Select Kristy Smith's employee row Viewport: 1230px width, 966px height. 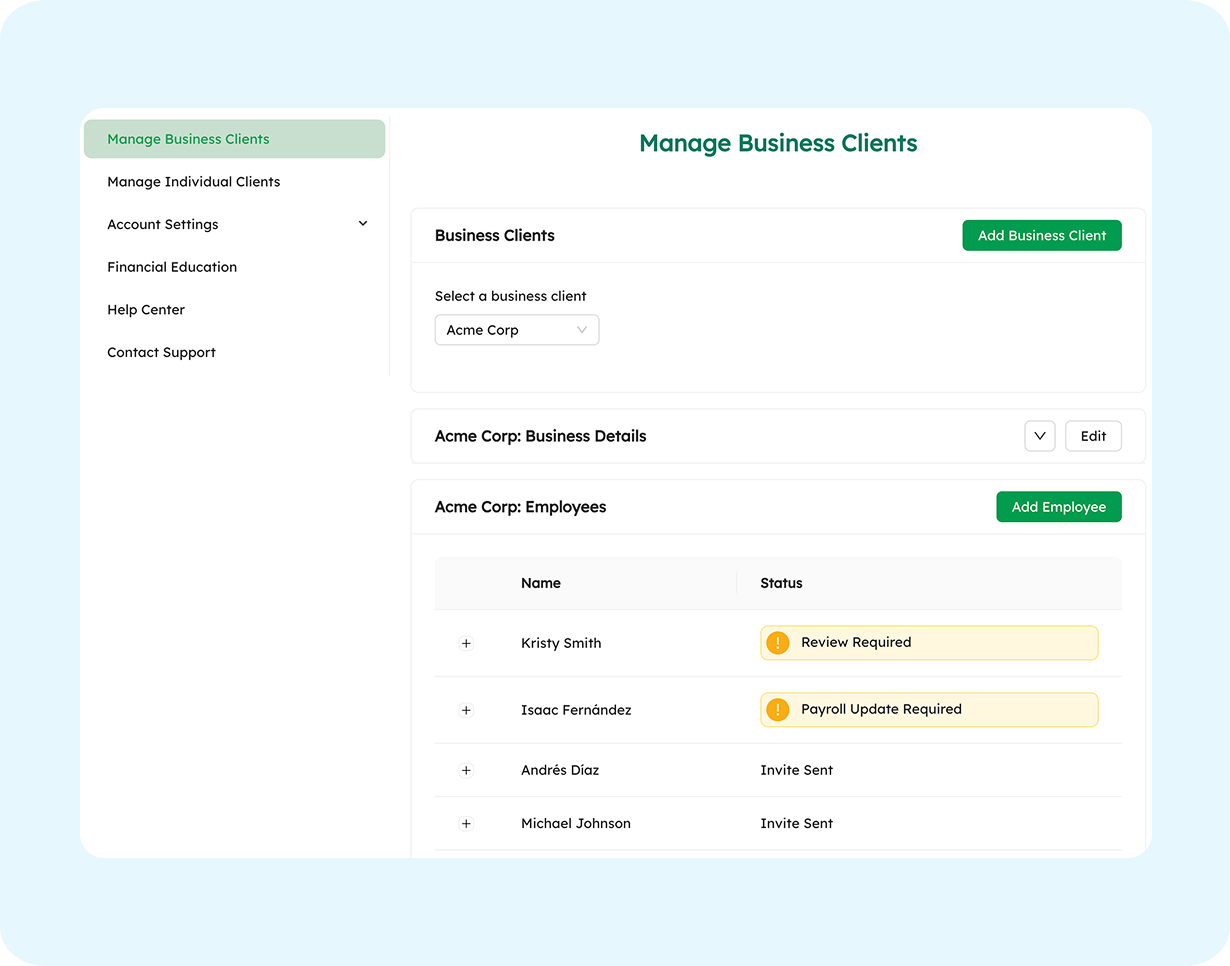click(x=560, y=643)
